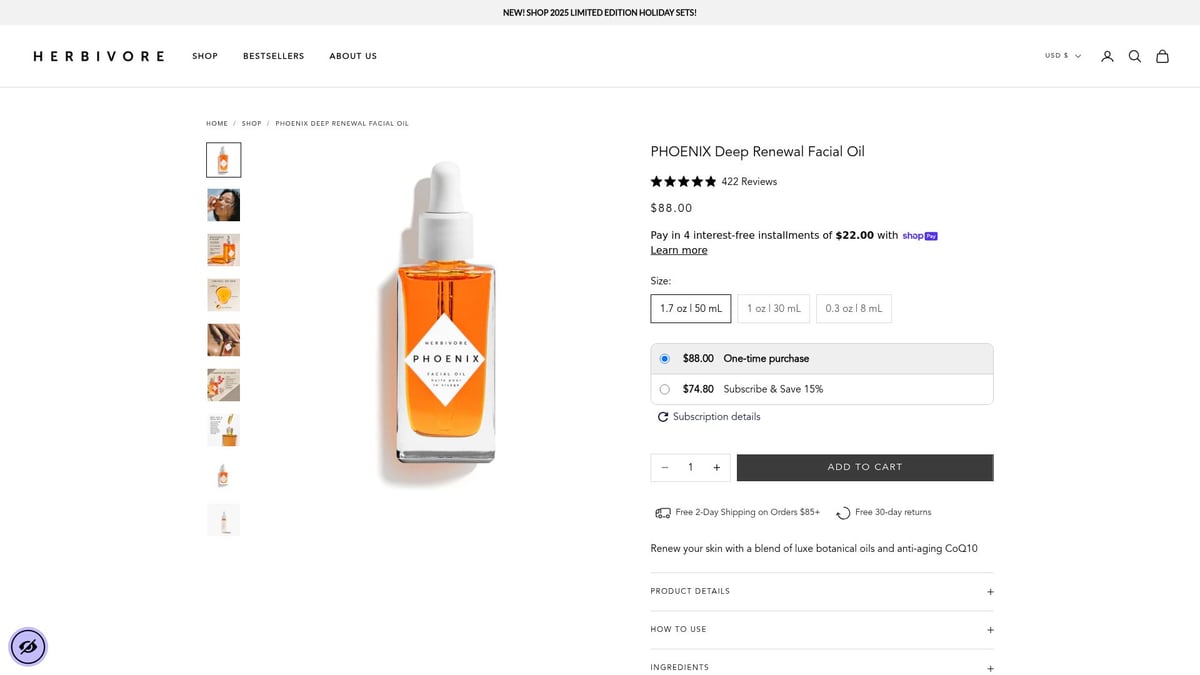The image size is (1200, 675).
Task: Open the ABOUT US menu
Action: [x=352, y=56]
